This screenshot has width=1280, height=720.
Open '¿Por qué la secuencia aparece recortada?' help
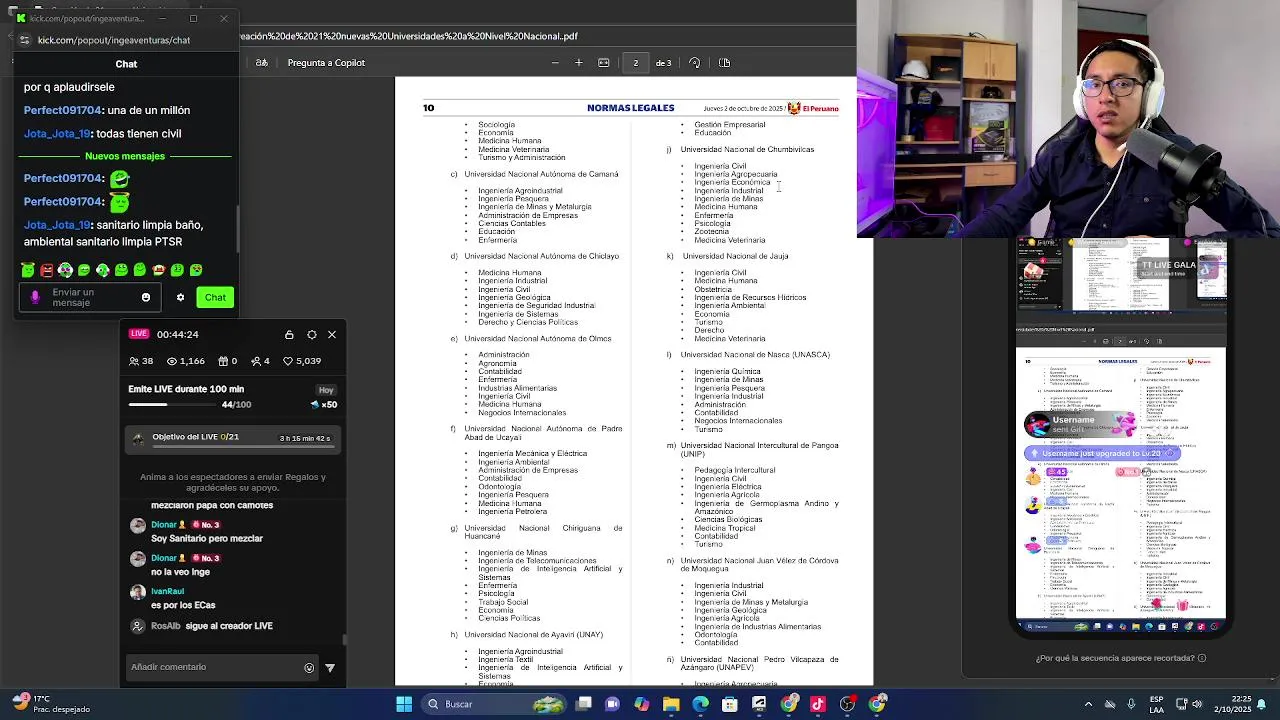tap(1121, 658)
